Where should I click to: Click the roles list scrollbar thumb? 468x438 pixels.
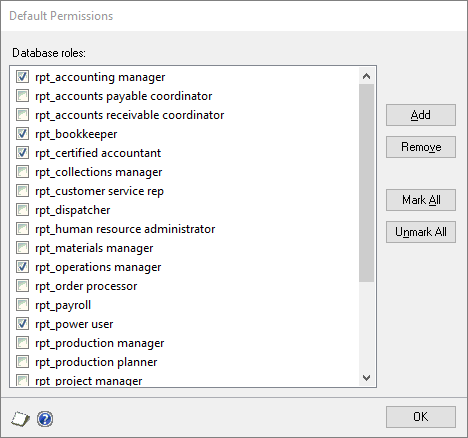coord(366,183)
